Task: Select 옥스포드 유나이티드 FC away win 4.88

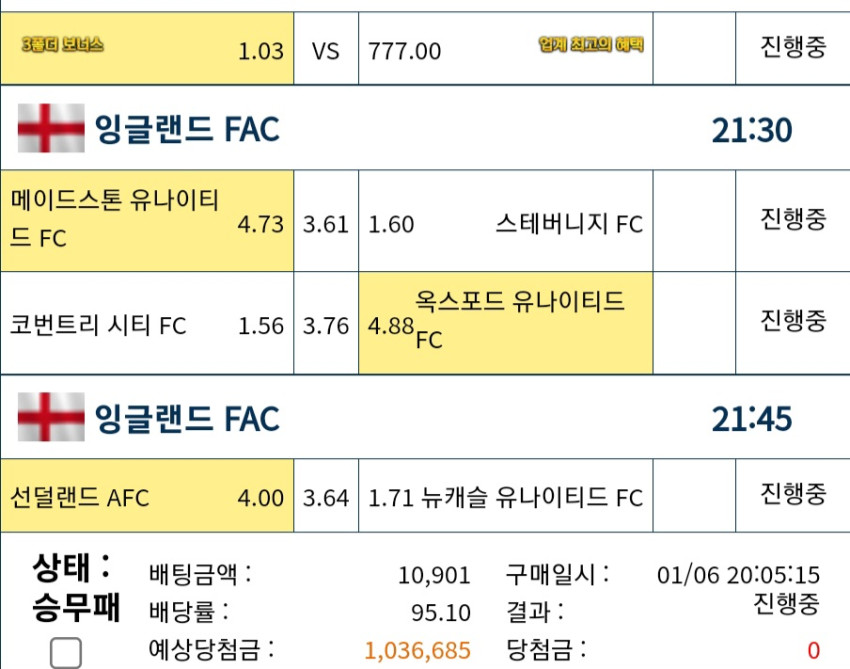Action: [506, 323]
